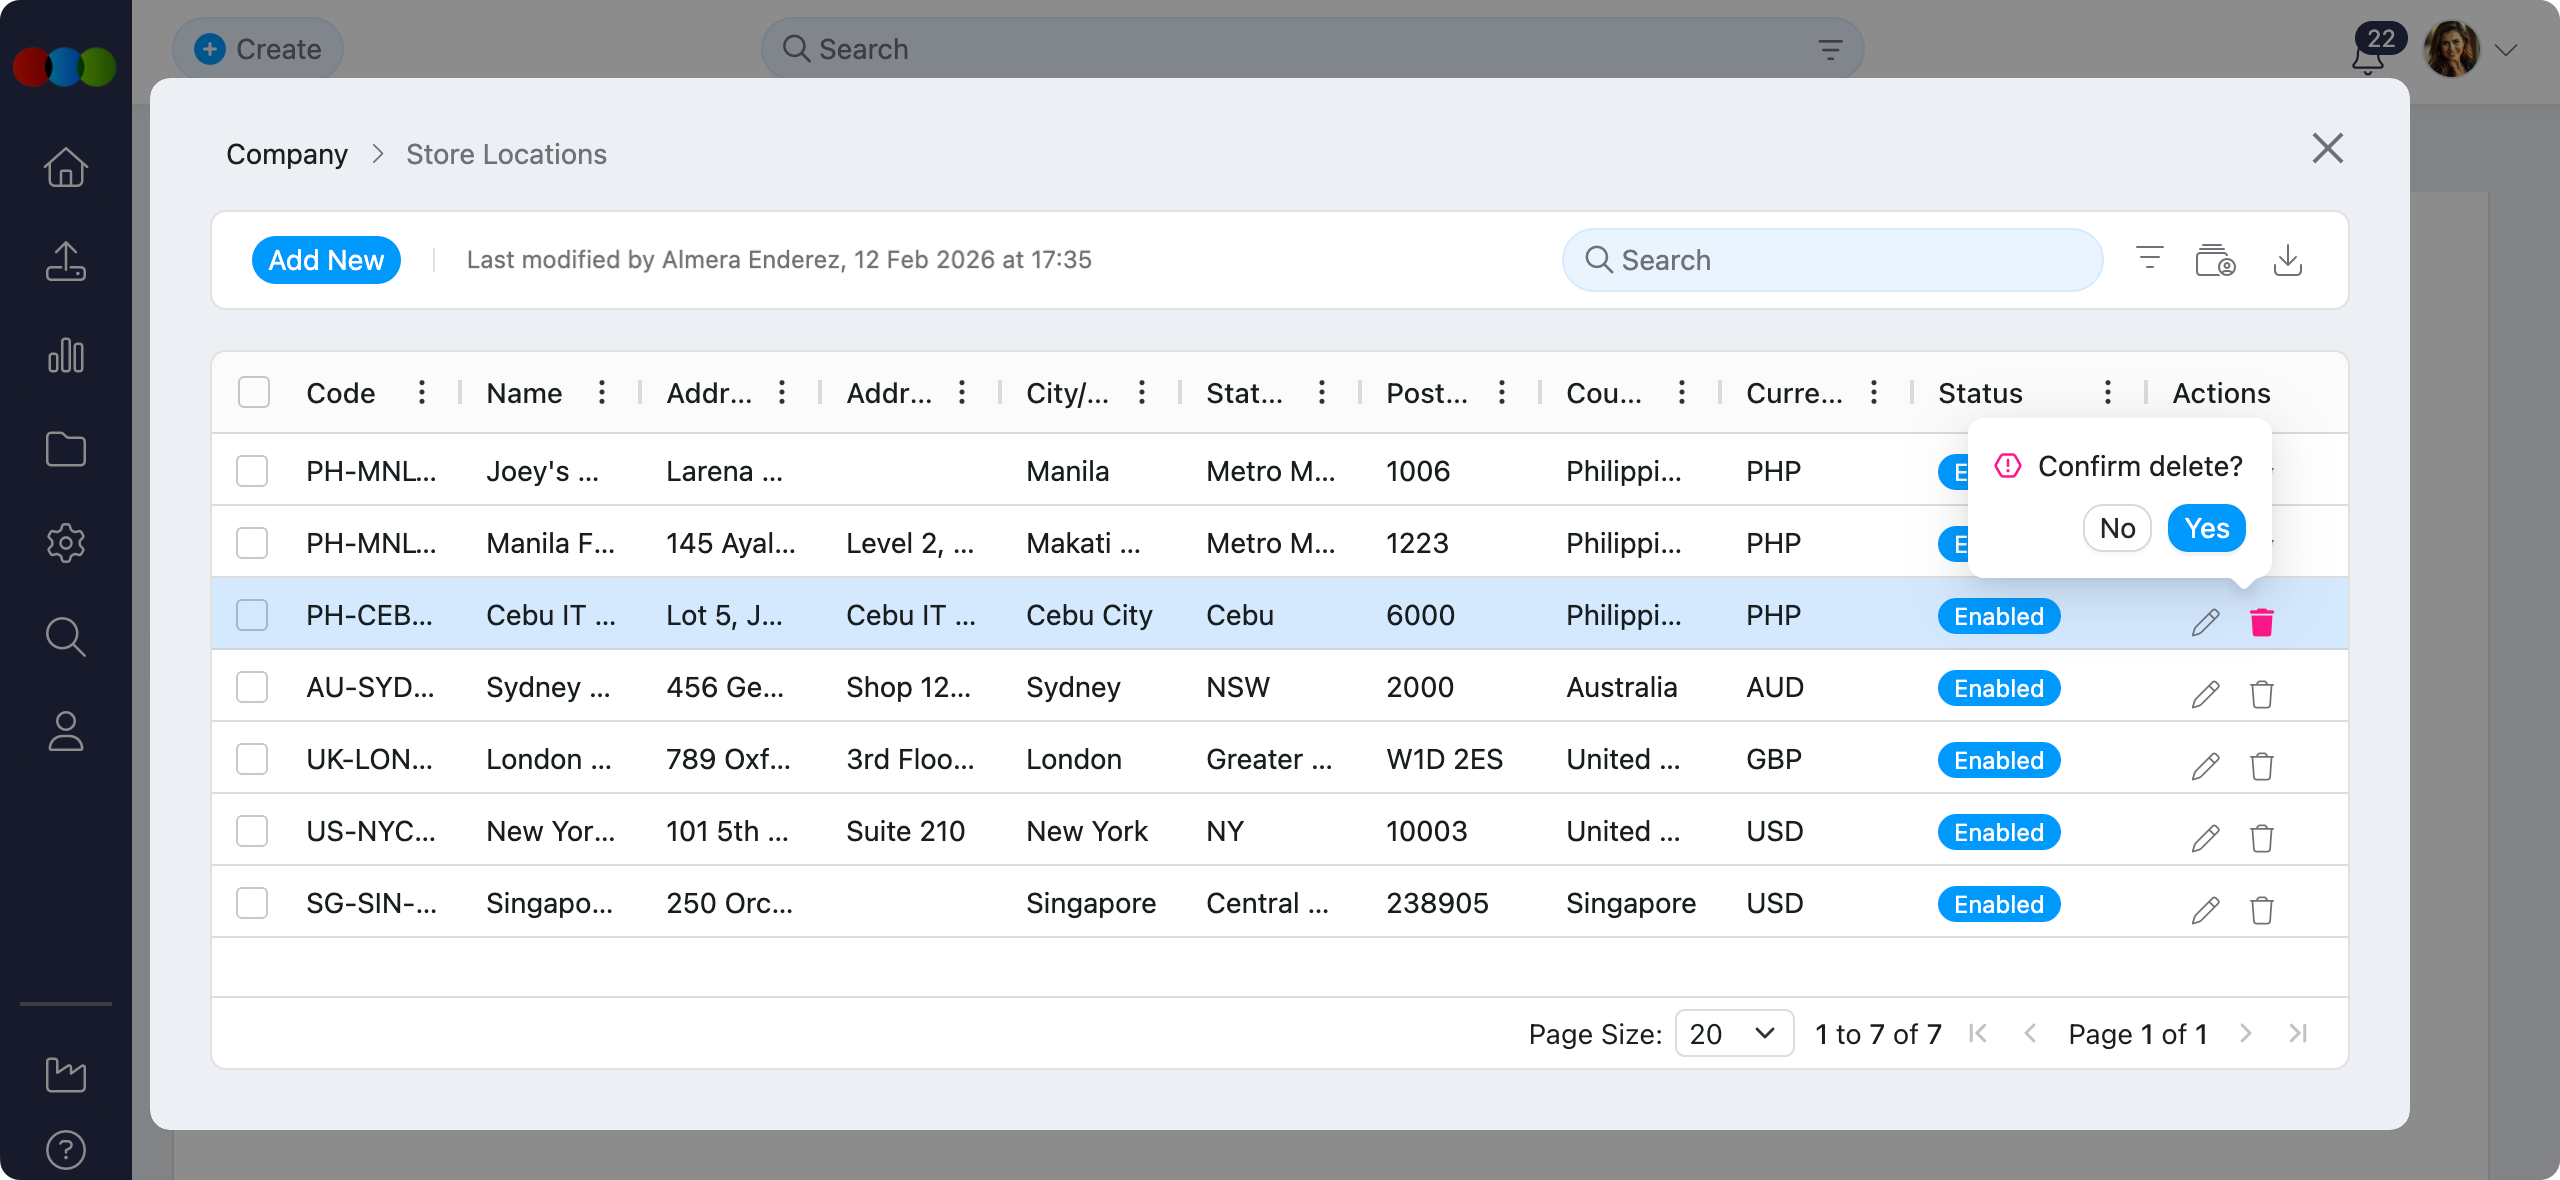This screenshot has width=2560, height=1180.
Task: Tick the checkbox for US-NYC row
Action: pyautogui.click(x=252, y=831)
